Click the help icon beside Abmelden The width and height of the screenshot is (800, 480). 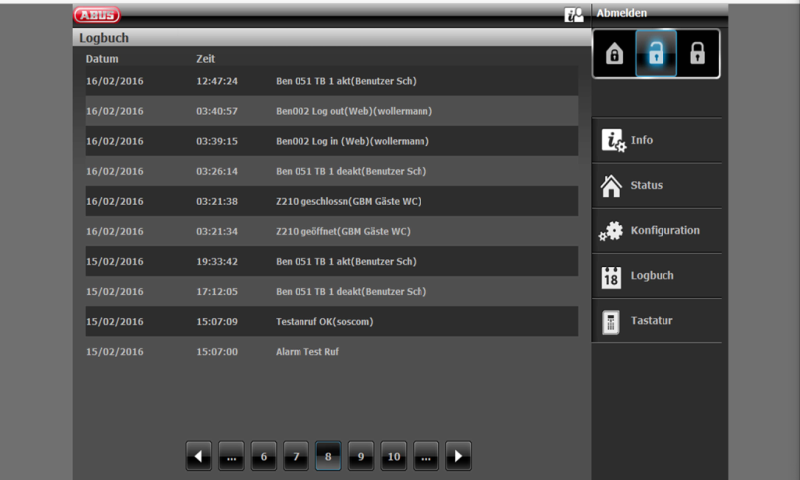[574, 14]
